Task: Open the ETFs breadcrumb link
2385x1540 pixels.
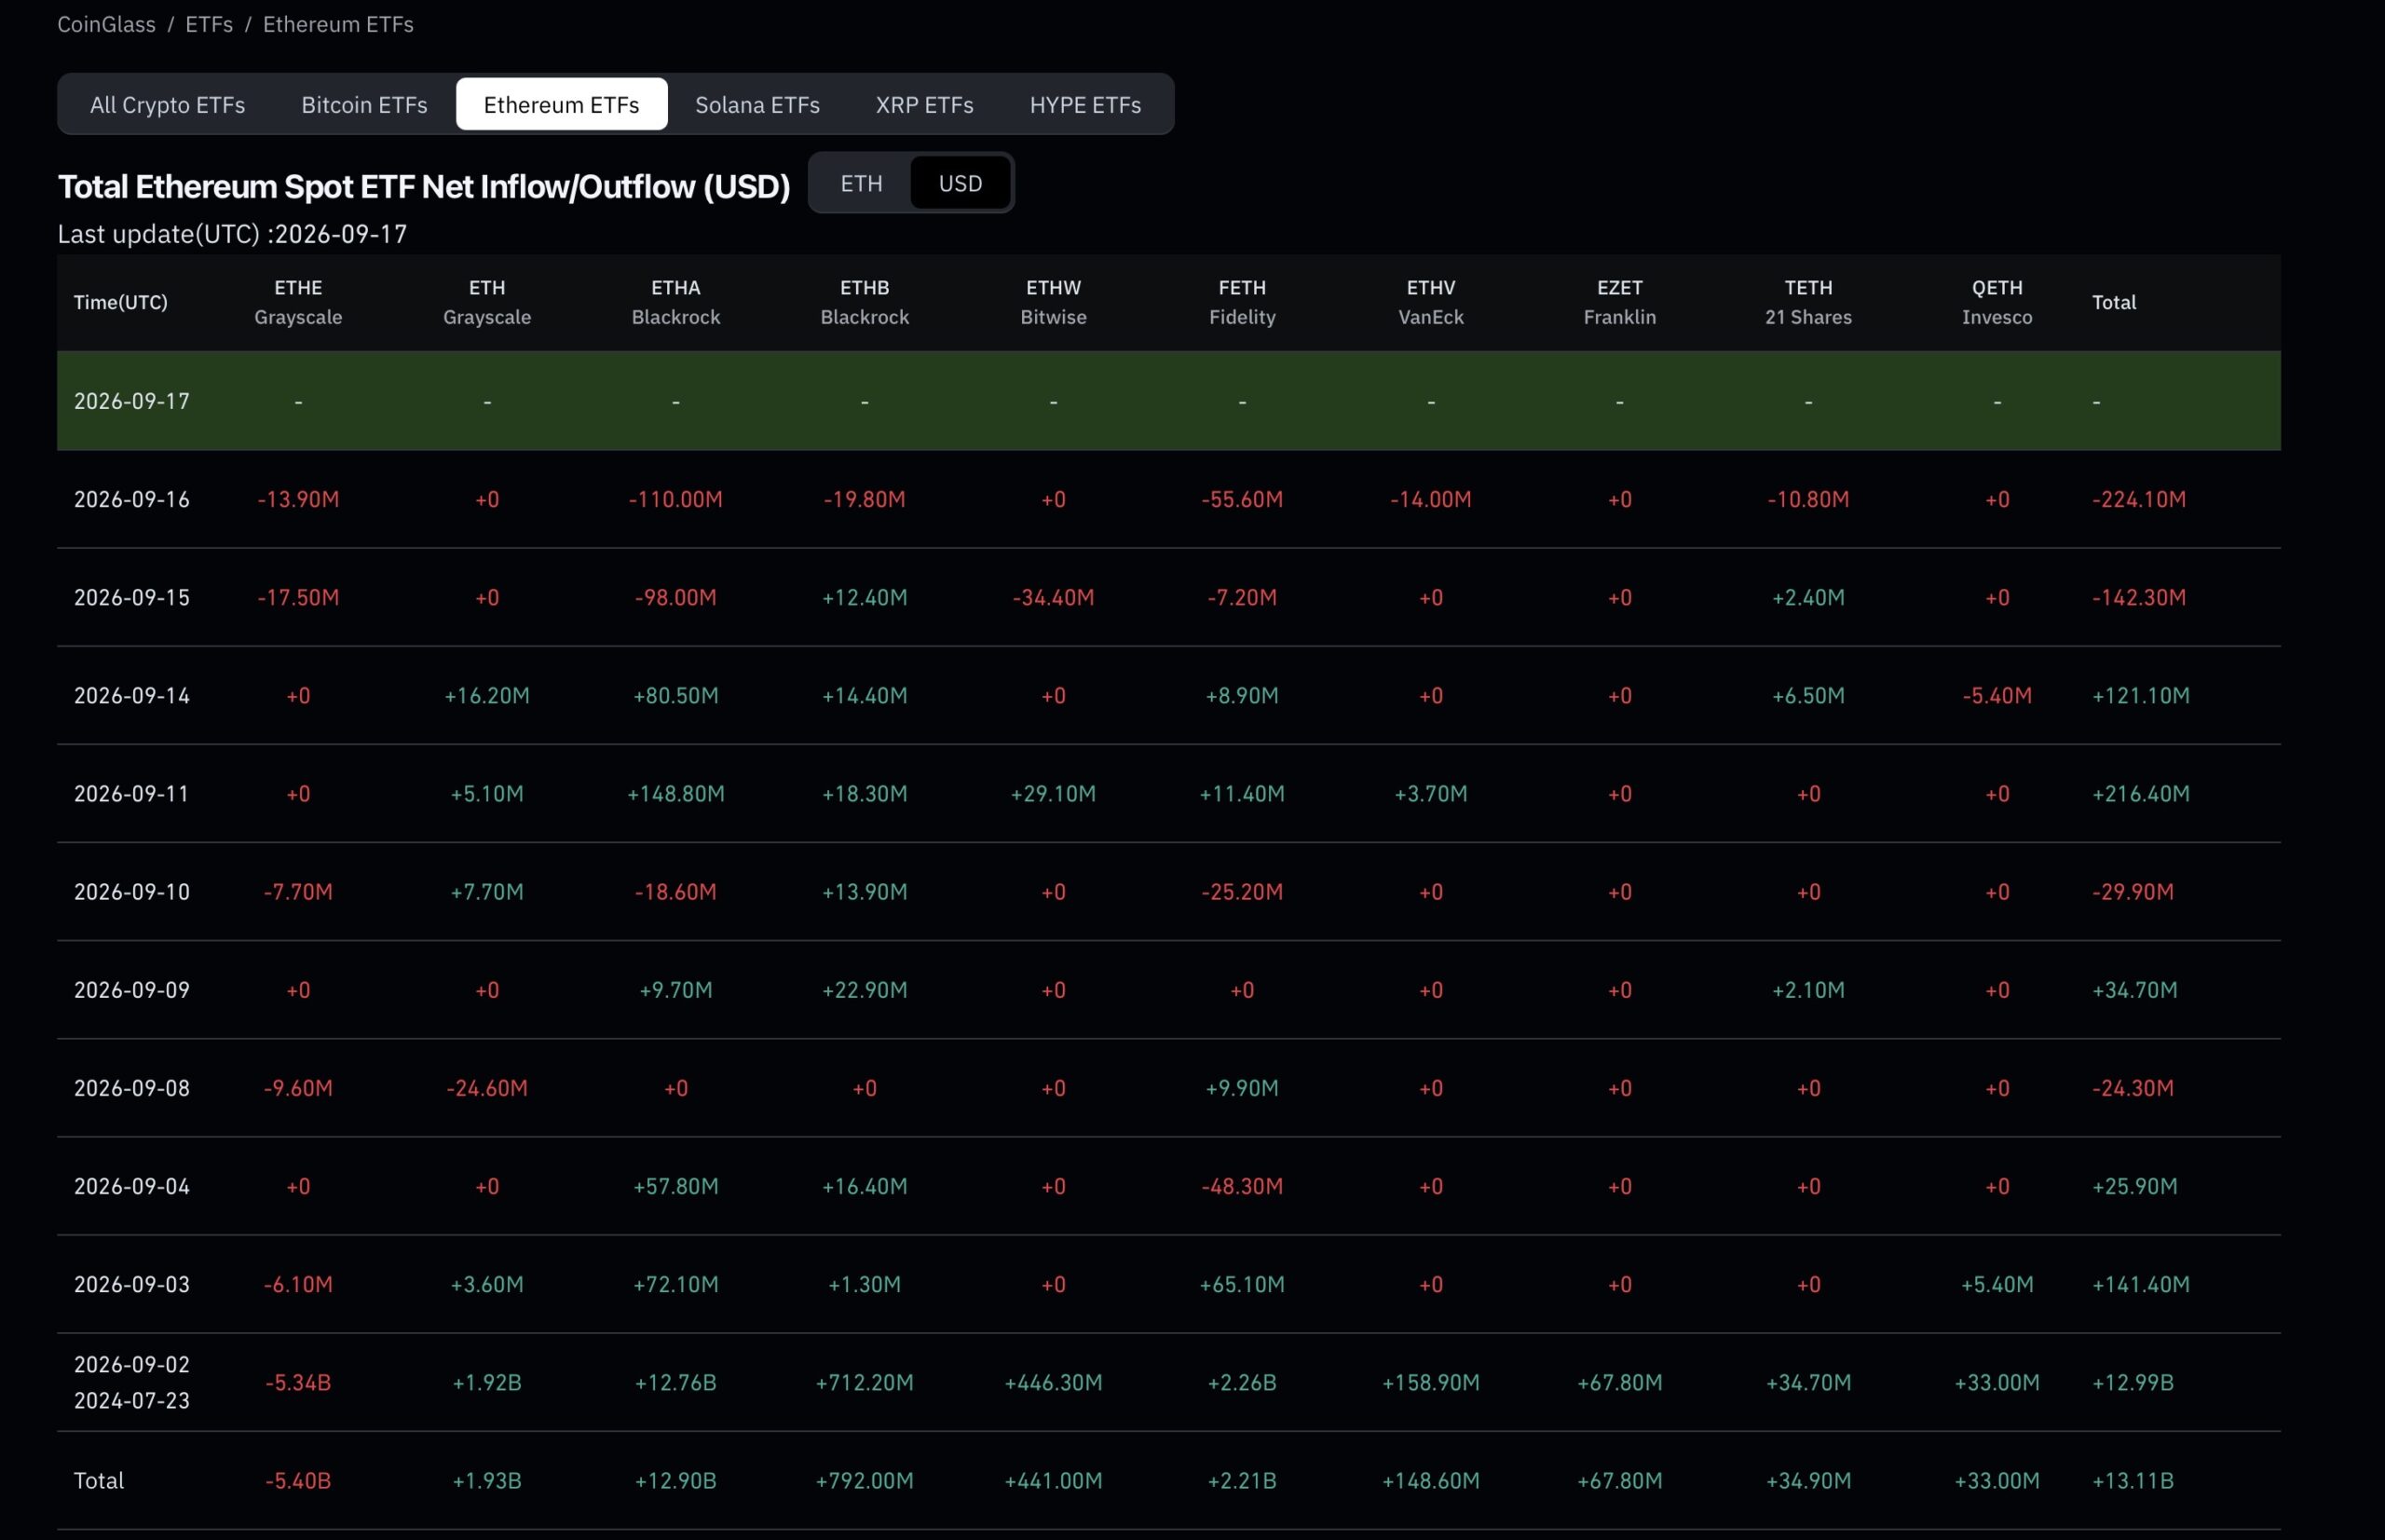Action: pyautogui.click(x=209, y=24)
